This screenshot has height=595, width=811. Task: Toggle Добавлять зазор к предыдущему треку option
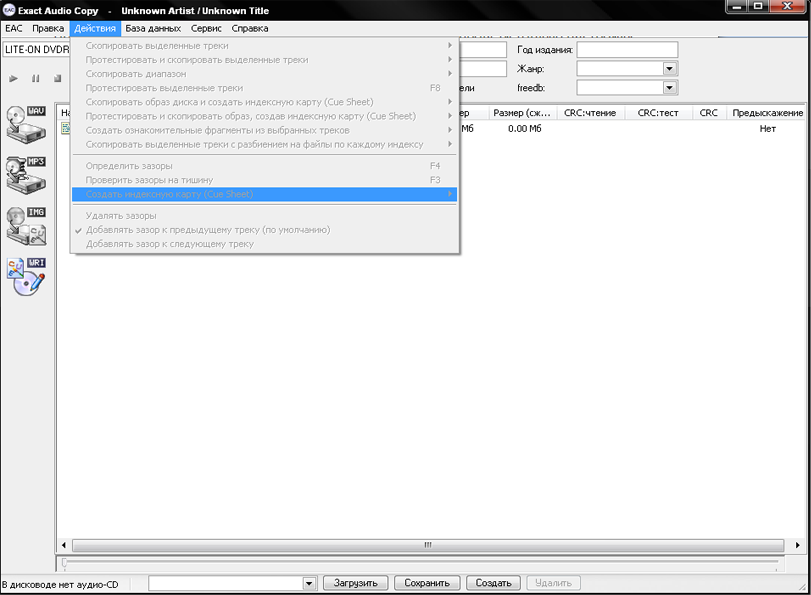point(264,230)
